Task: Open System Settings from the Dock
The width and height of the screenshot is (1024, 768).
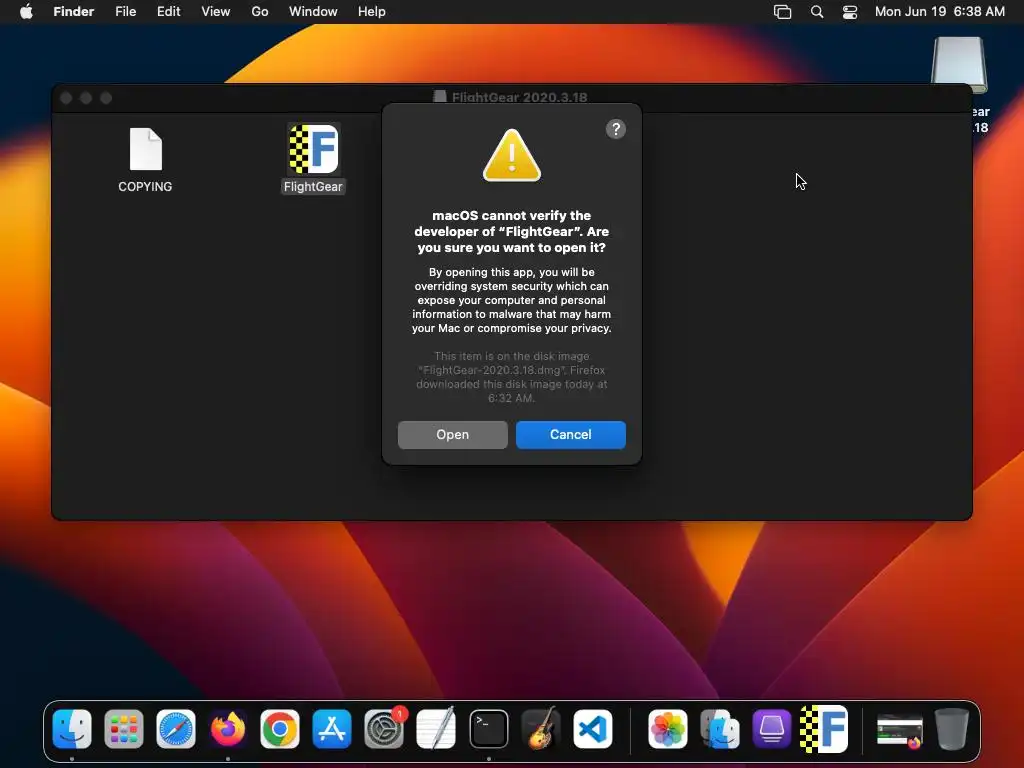Action: pyautogui.click(x=384, y=729)
